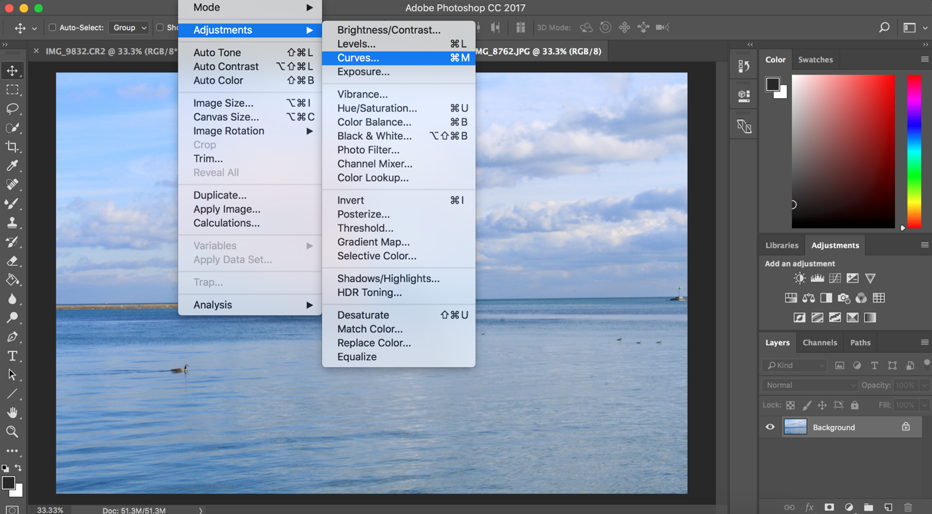
Task: Select the Healing Brush tool
Action: click(x=12, y=185)
